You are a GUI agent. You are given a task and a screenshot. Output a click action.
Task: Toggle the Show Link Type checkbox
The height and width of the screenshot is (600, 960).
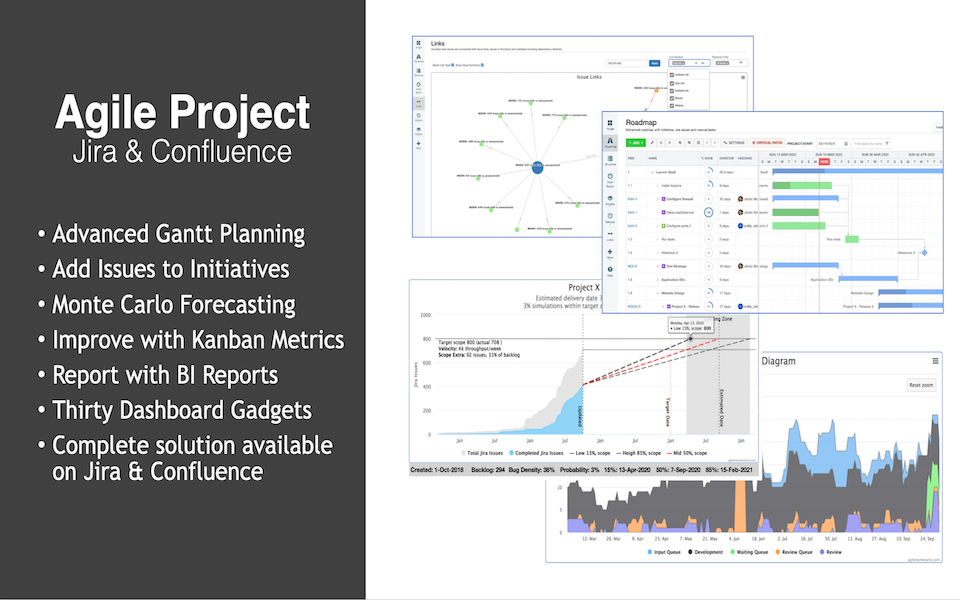[x=452, y=65]
